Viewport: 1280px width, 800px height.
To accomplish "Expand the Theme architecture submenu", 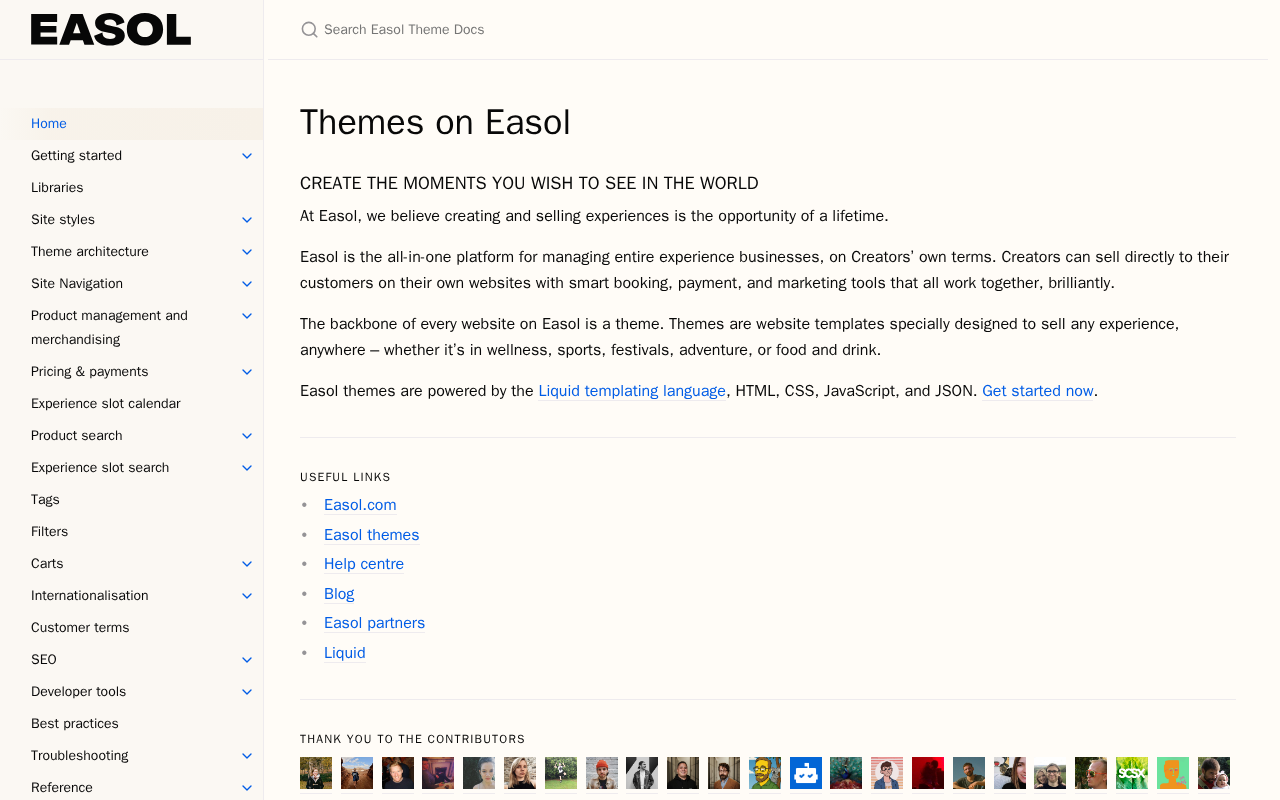I will pyautogui.click(x=247, y=252).
